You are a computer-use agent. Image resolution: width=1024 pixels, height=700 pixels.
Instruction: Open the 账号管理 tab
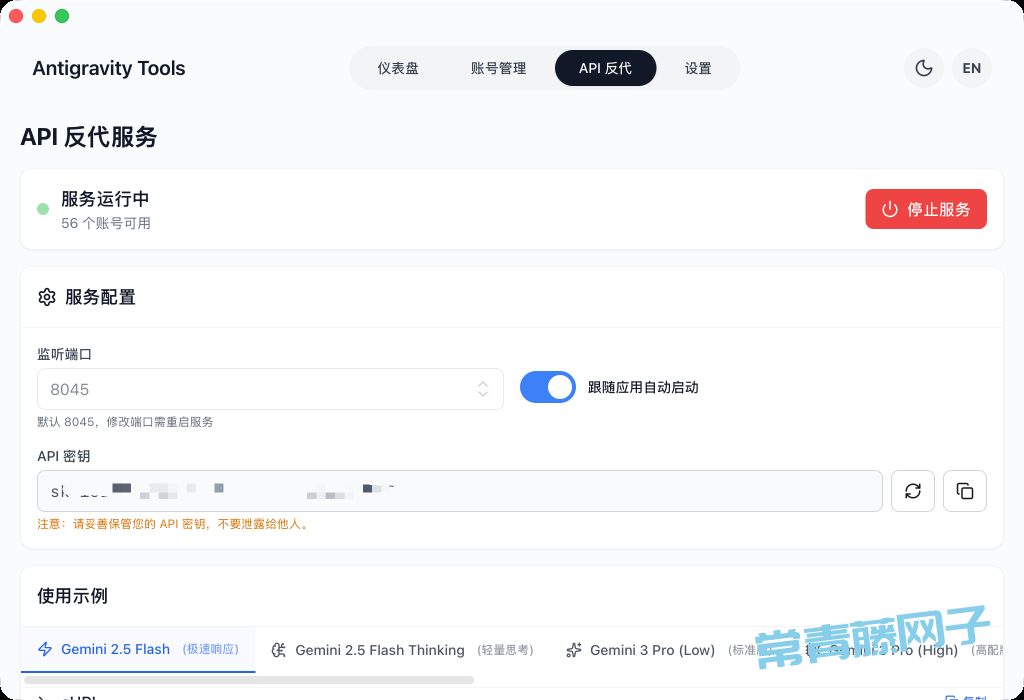(497, 68)
